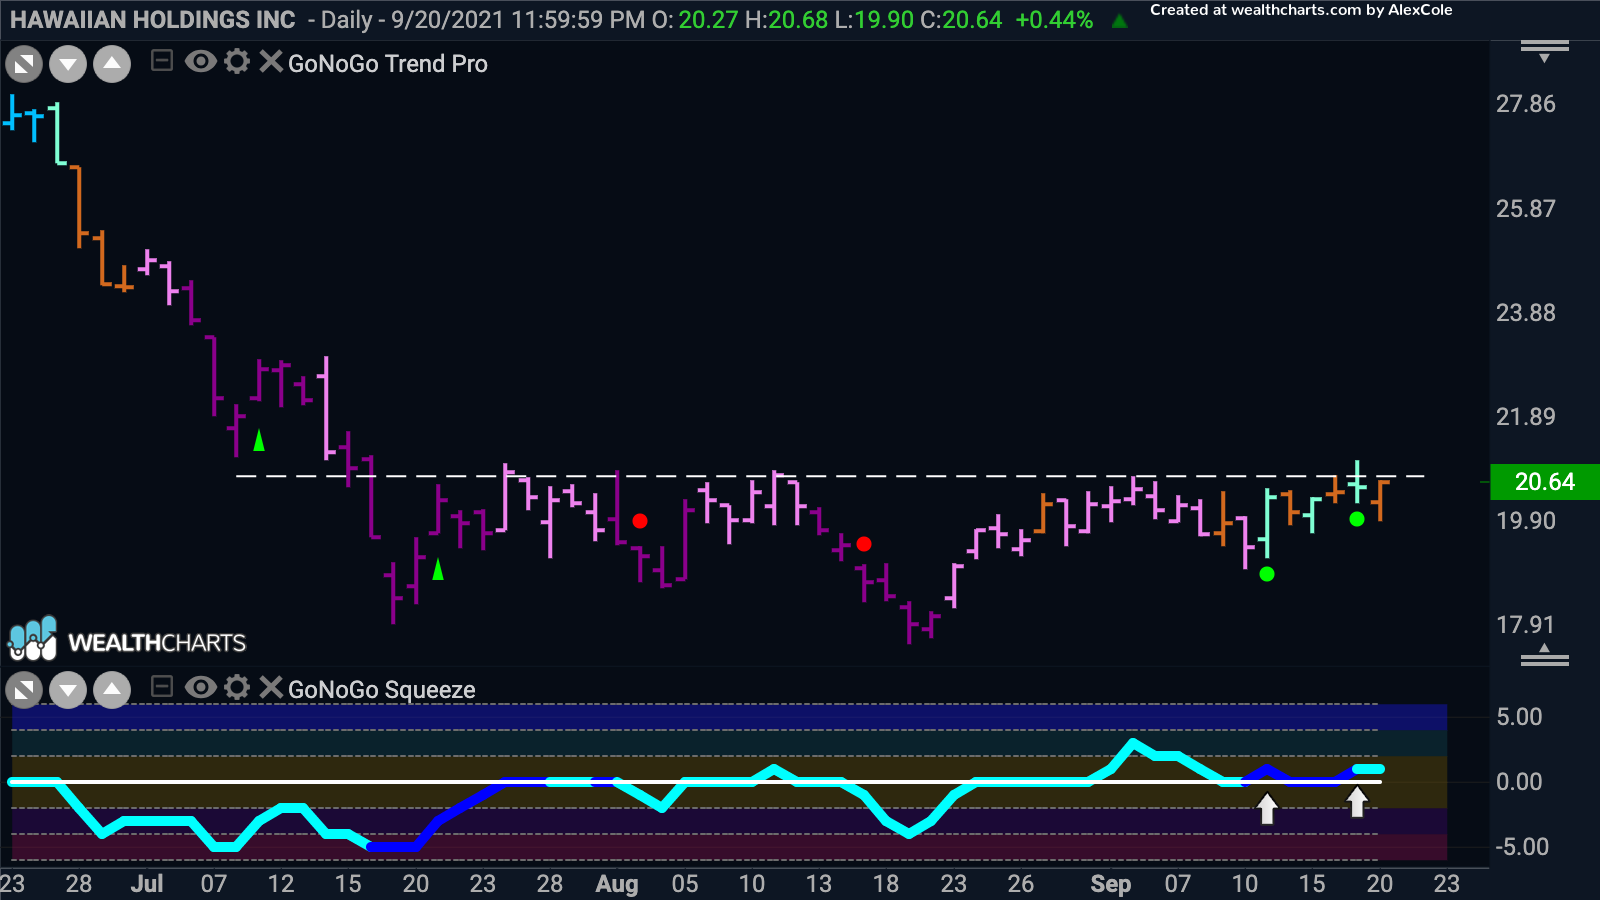Image resolution: width=1600 pixels, height=900 pixels.
Task: Click the WealthCharts logo
Action: point(127,640)
